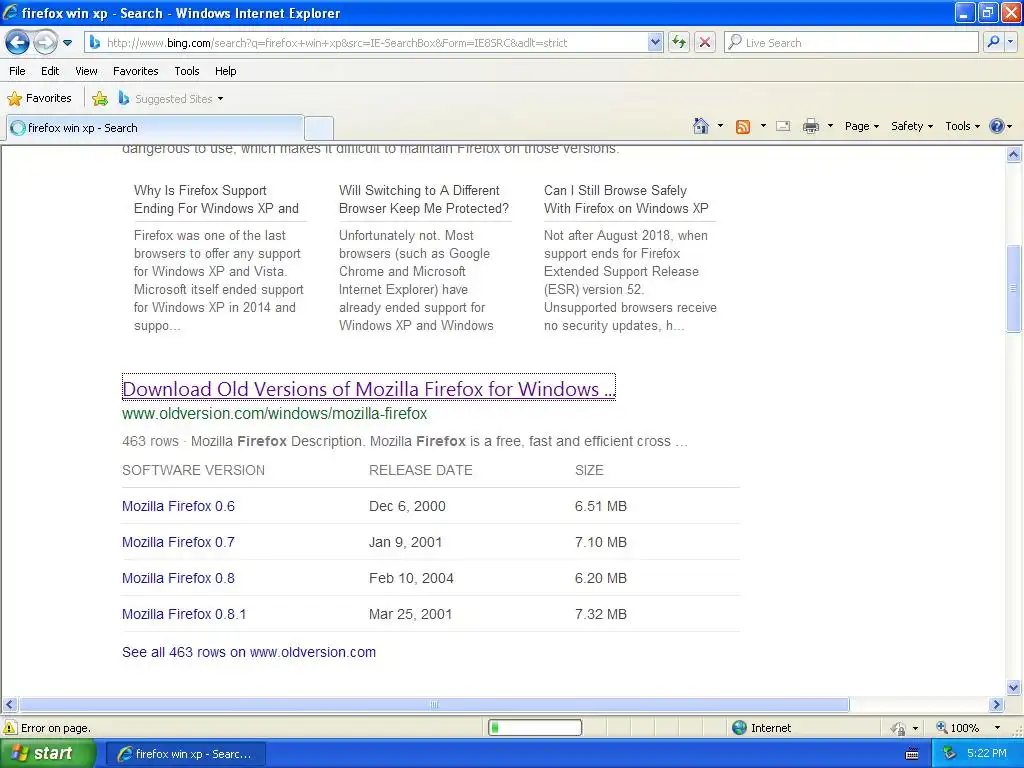Open the Help menu
The width and height of the screenshot is (1024, 768).
(x=225, y=71)
